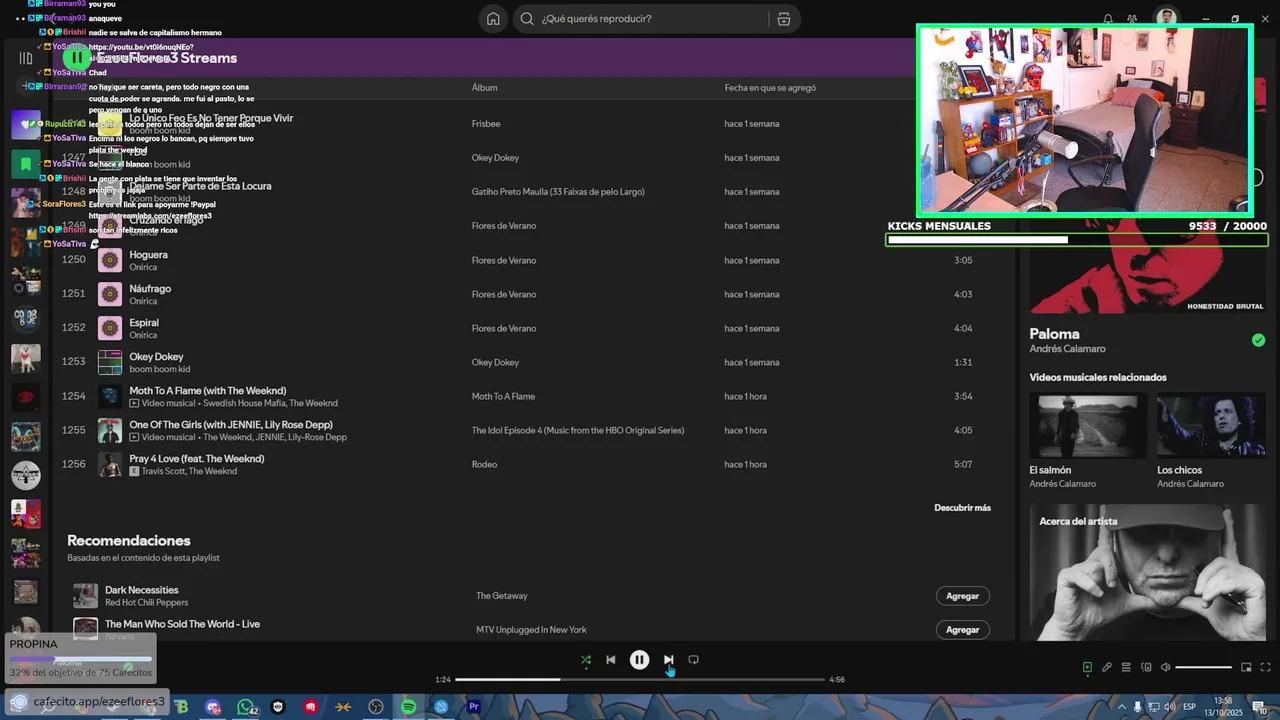Open Premiere Pro in the taskbar

[474, 707]
